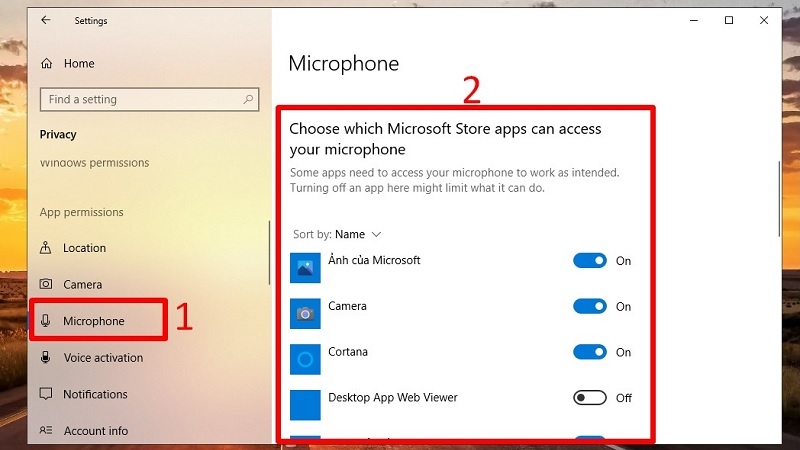Screen dimensions: 800x450
Task: Click the Ảnh của Microsoft photos icon
Action: pyautogui.click(x=305, y=268)
